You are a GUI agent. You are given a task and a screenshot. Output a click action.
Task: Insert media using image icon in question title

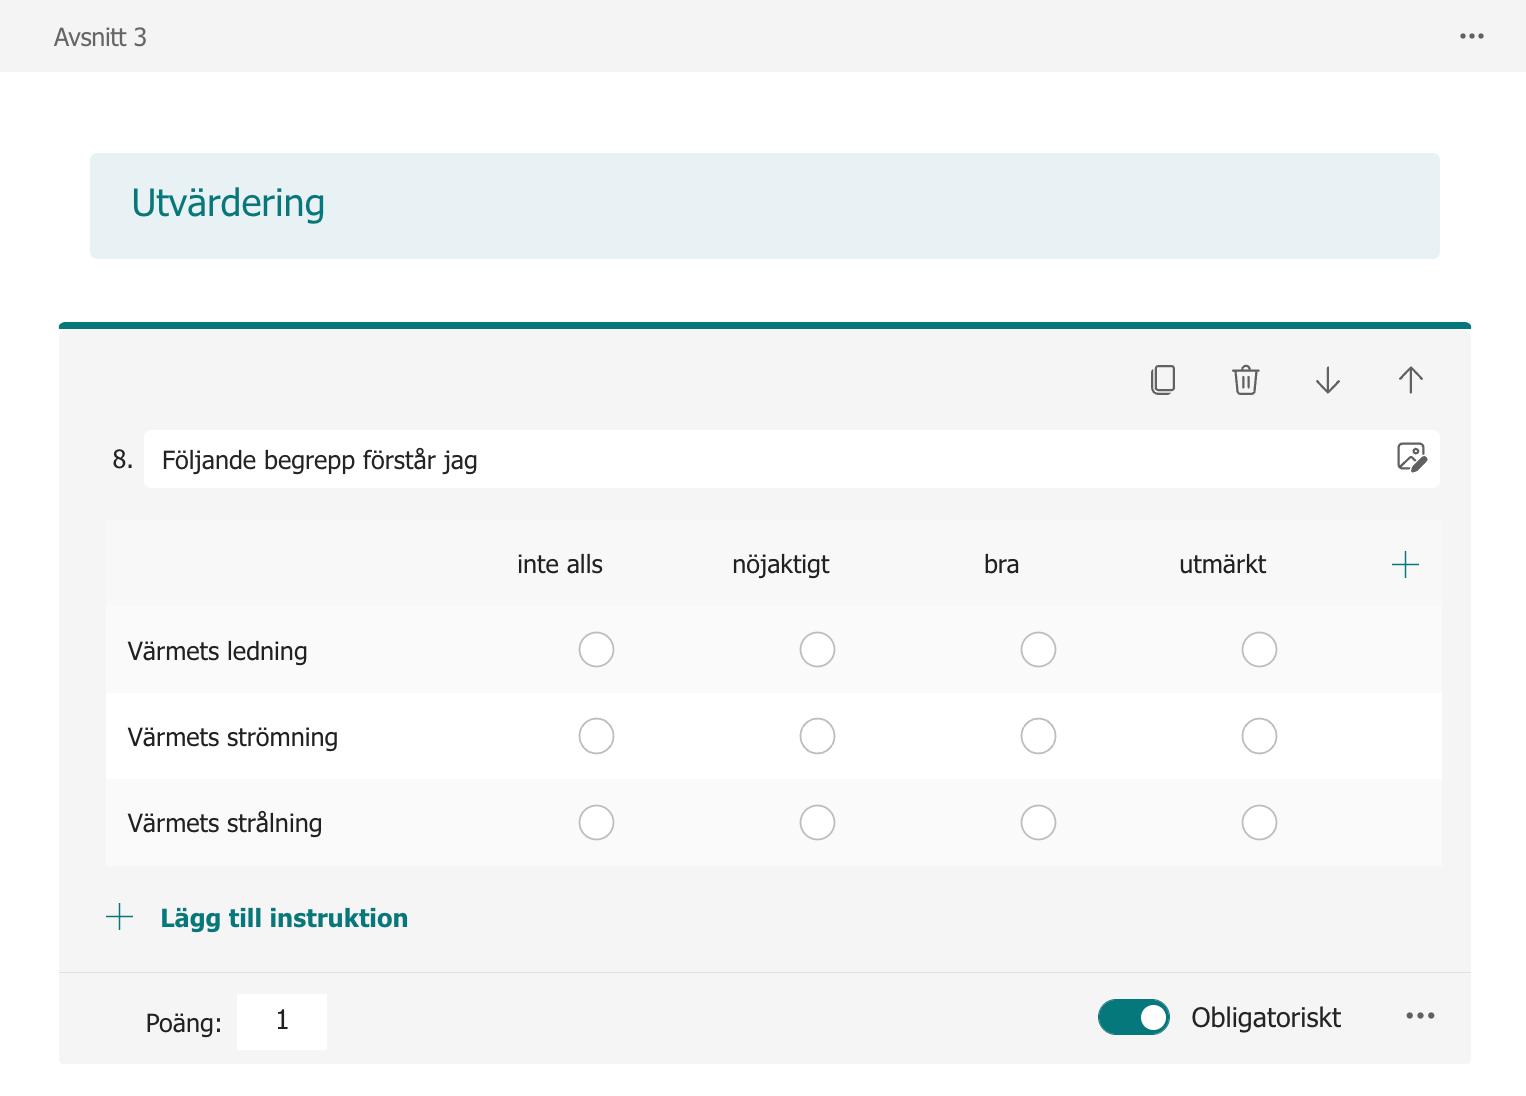click(x=1411, y=458)
